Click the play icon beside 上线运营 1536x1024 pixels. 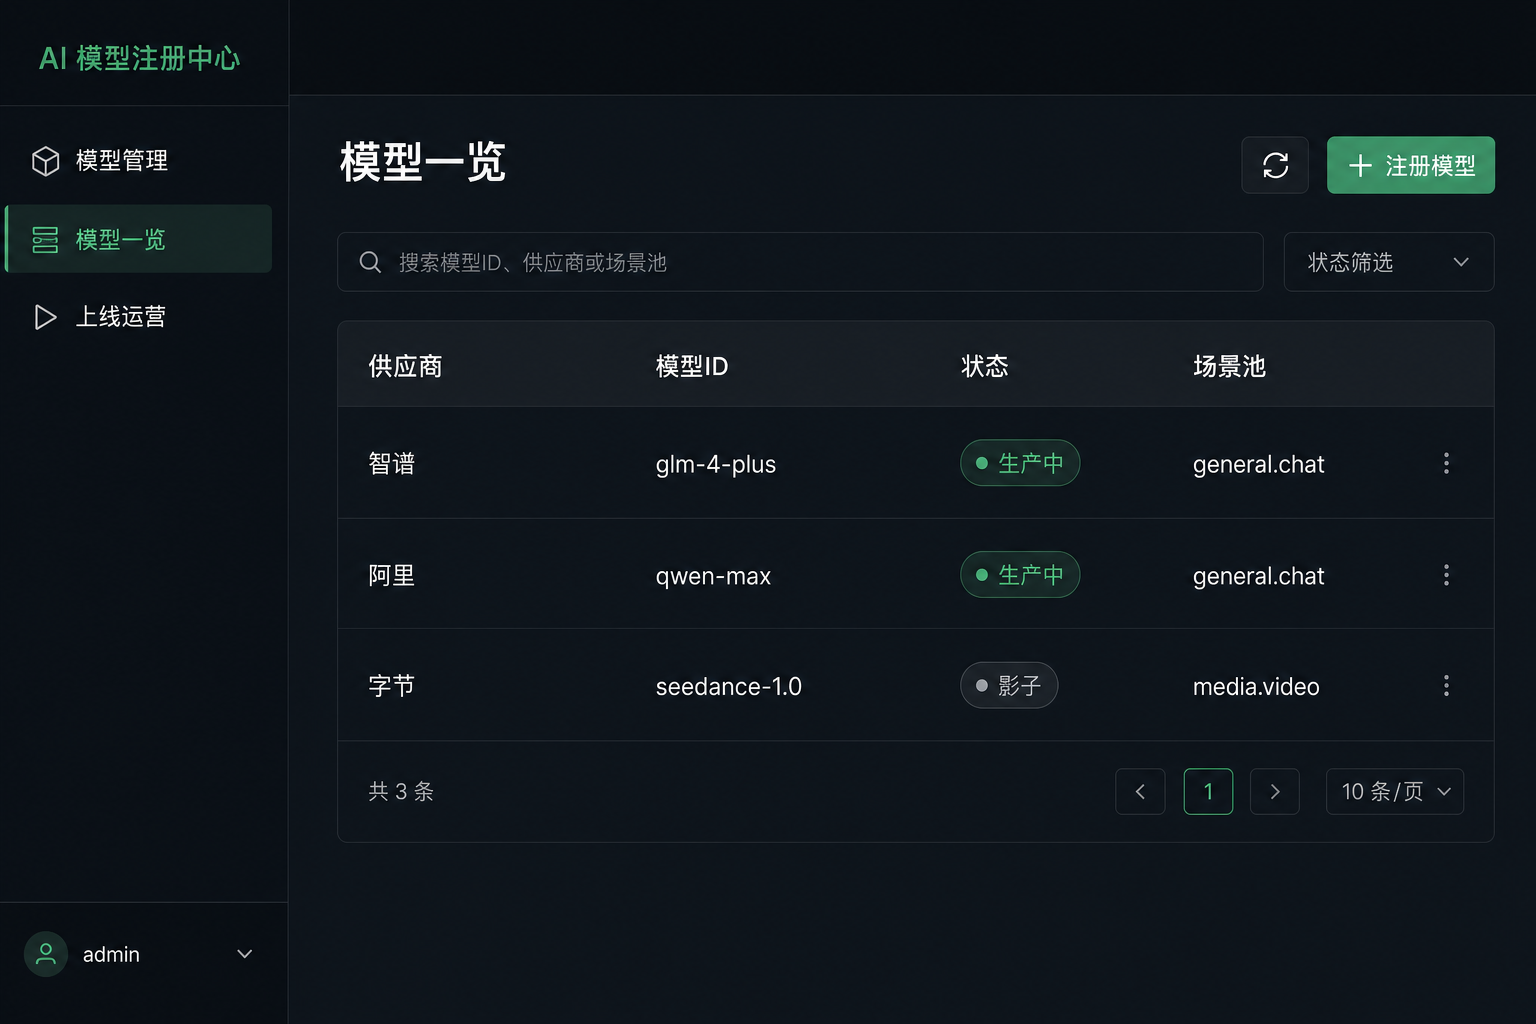[x=45, y=317]
